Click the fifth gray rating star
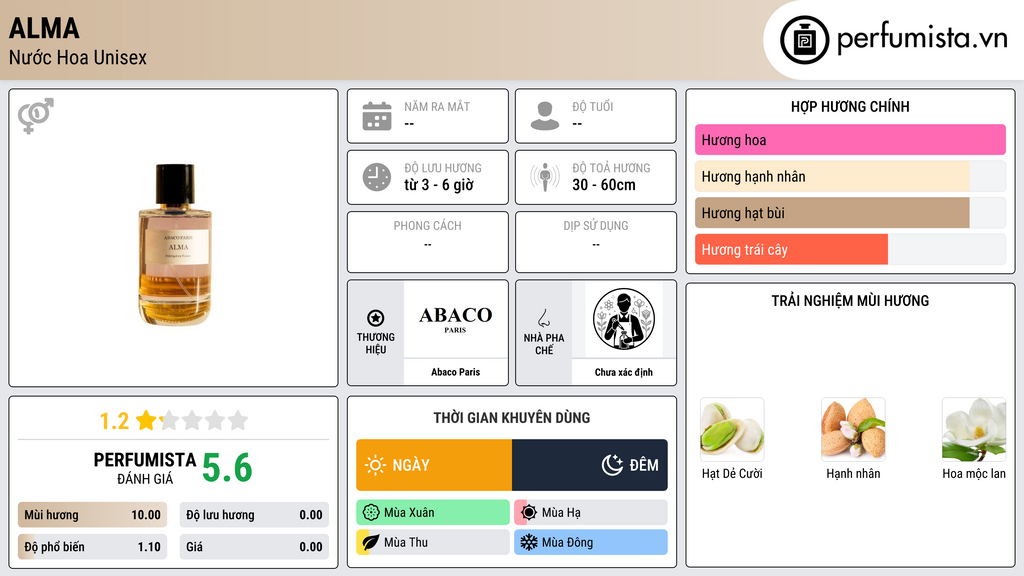This screenshot has height=576, width=1024. [x=238, y=420]
